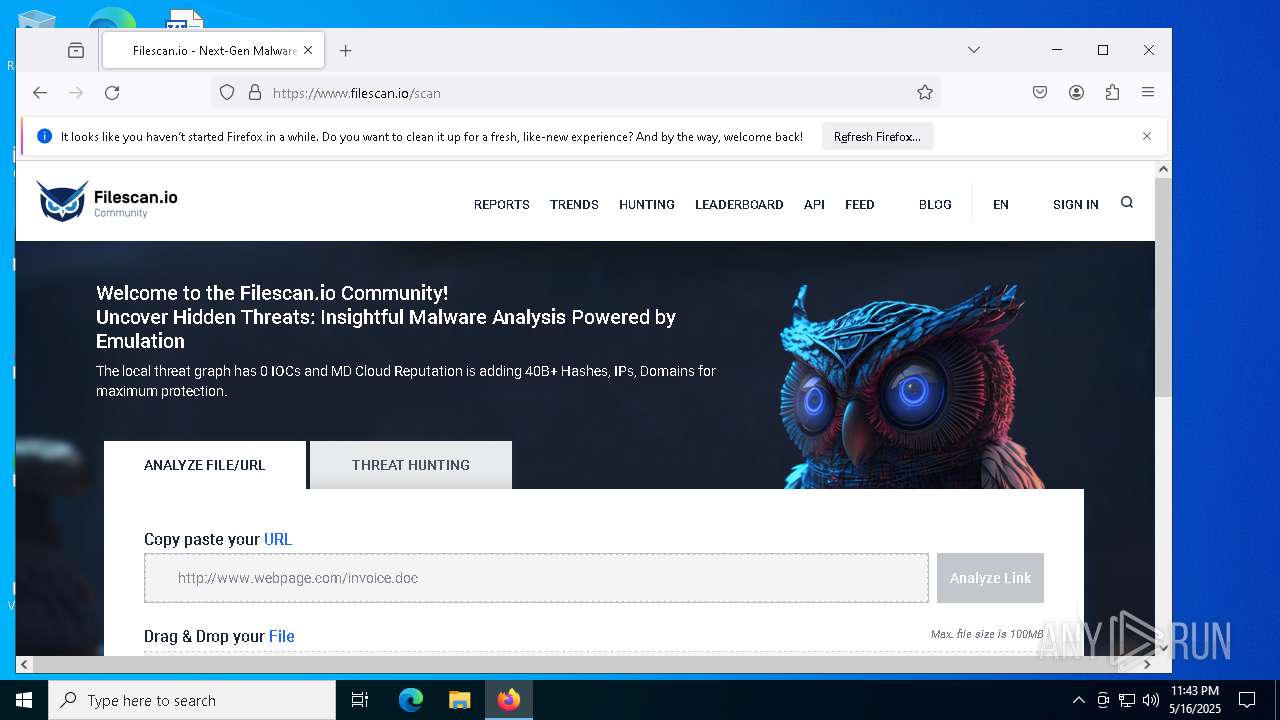Open Task View on taskbar
The height and width of the screenshot is (720, 1280).
pos(360,700)
